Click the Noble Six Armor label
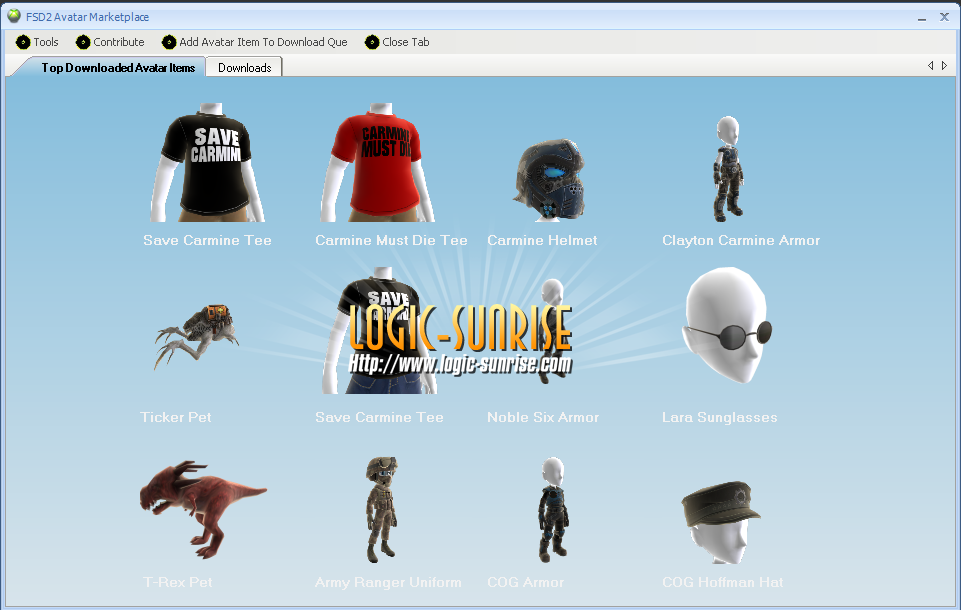The image size is (961, 610). tap(542, 417)
